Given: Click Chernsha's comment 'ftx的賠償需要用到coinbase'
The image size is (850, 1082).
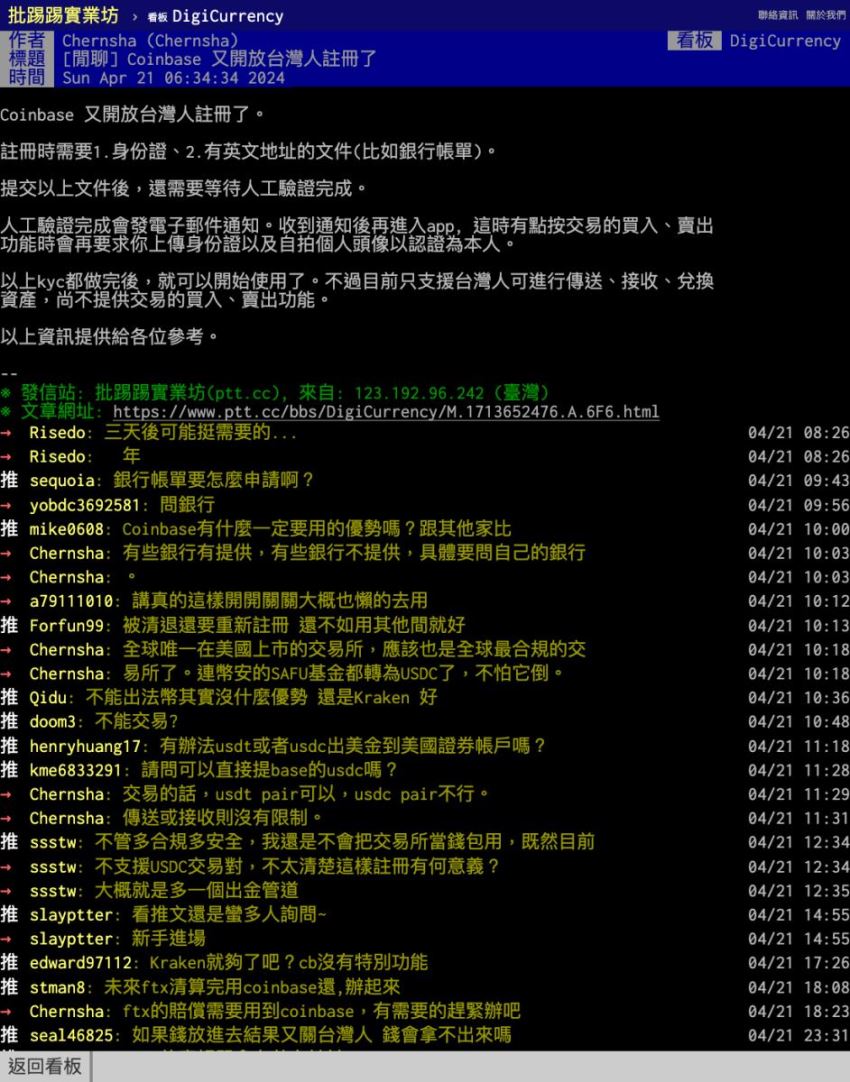Looking at the screenshot, I should 321,1012.
